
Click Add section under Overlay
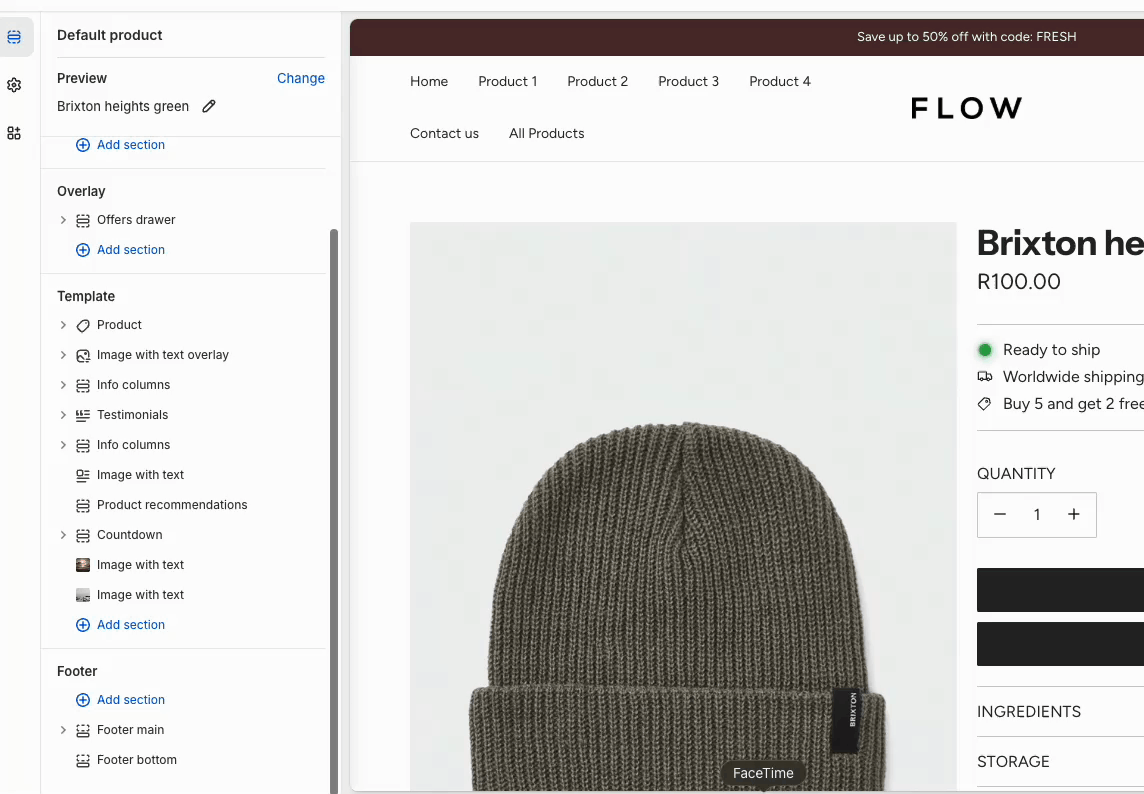(x=131, y=250)
